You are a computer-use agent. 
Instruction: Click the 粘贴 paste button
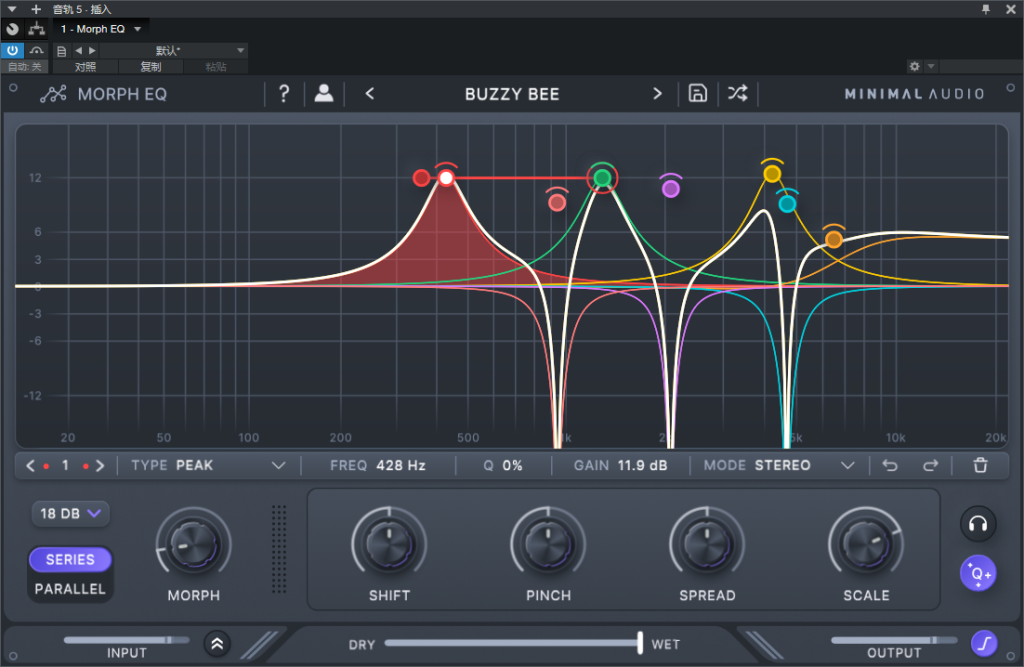pyautogui.click(x=216, y=67)
